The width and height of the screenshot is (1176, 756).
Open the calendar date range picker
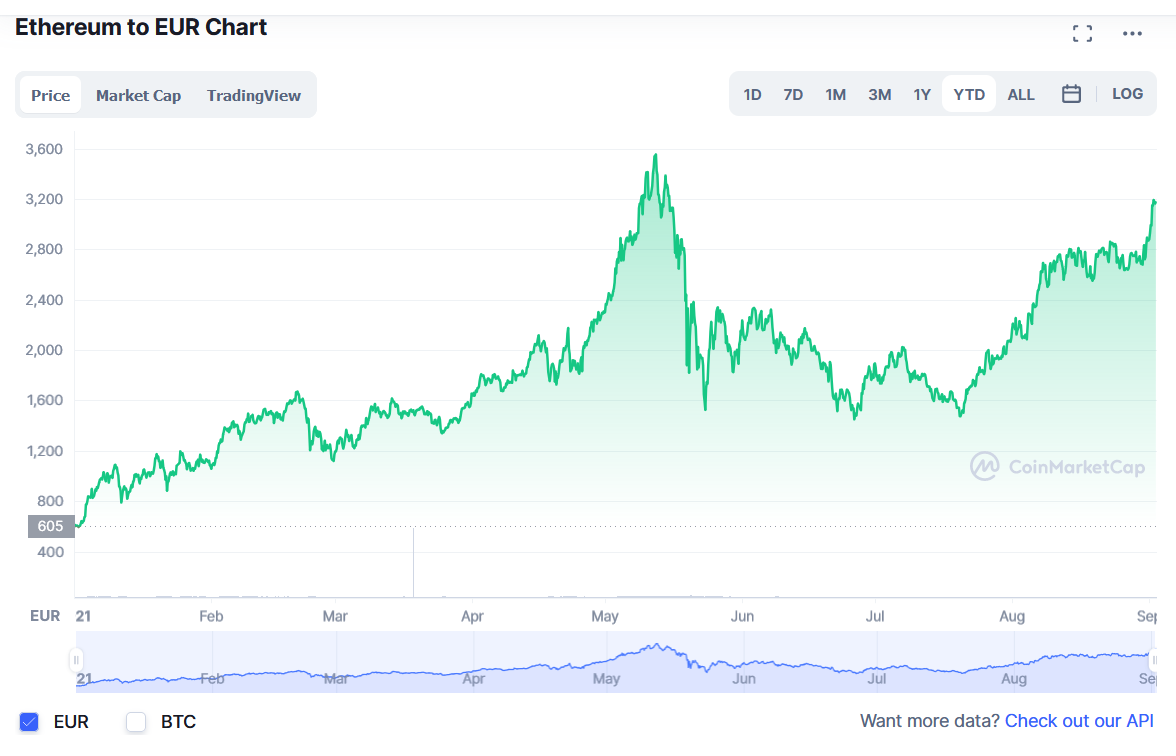[1071, 94]
